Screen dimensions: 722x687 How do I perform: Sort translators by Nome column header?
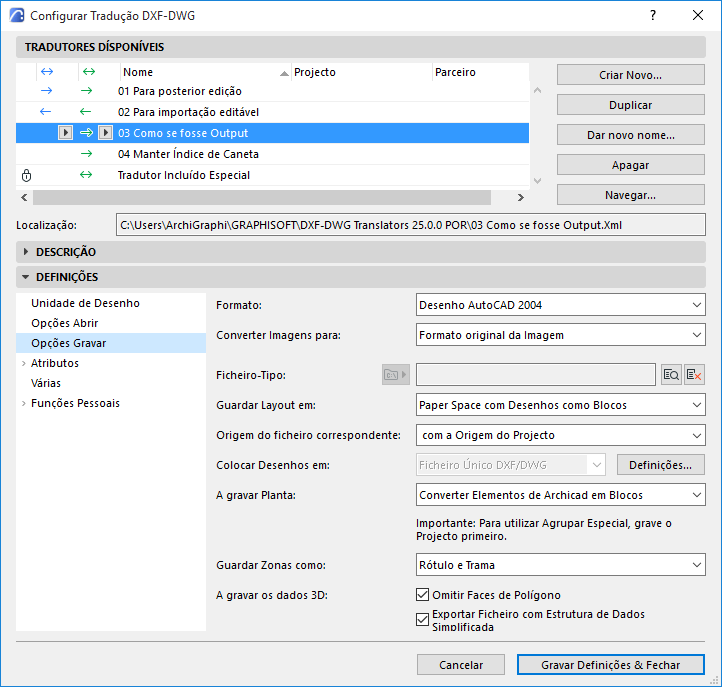click(x=205, y=72)
